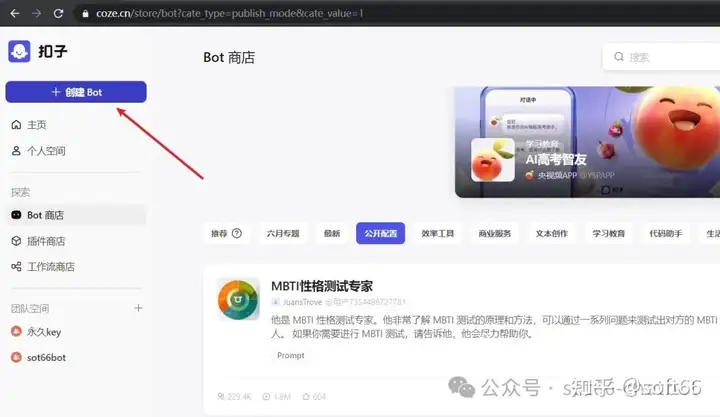The image size is (720, 417).
Task: Select the 商业服务 category tab
Action: pyautogui.click(x=495, y=233)
